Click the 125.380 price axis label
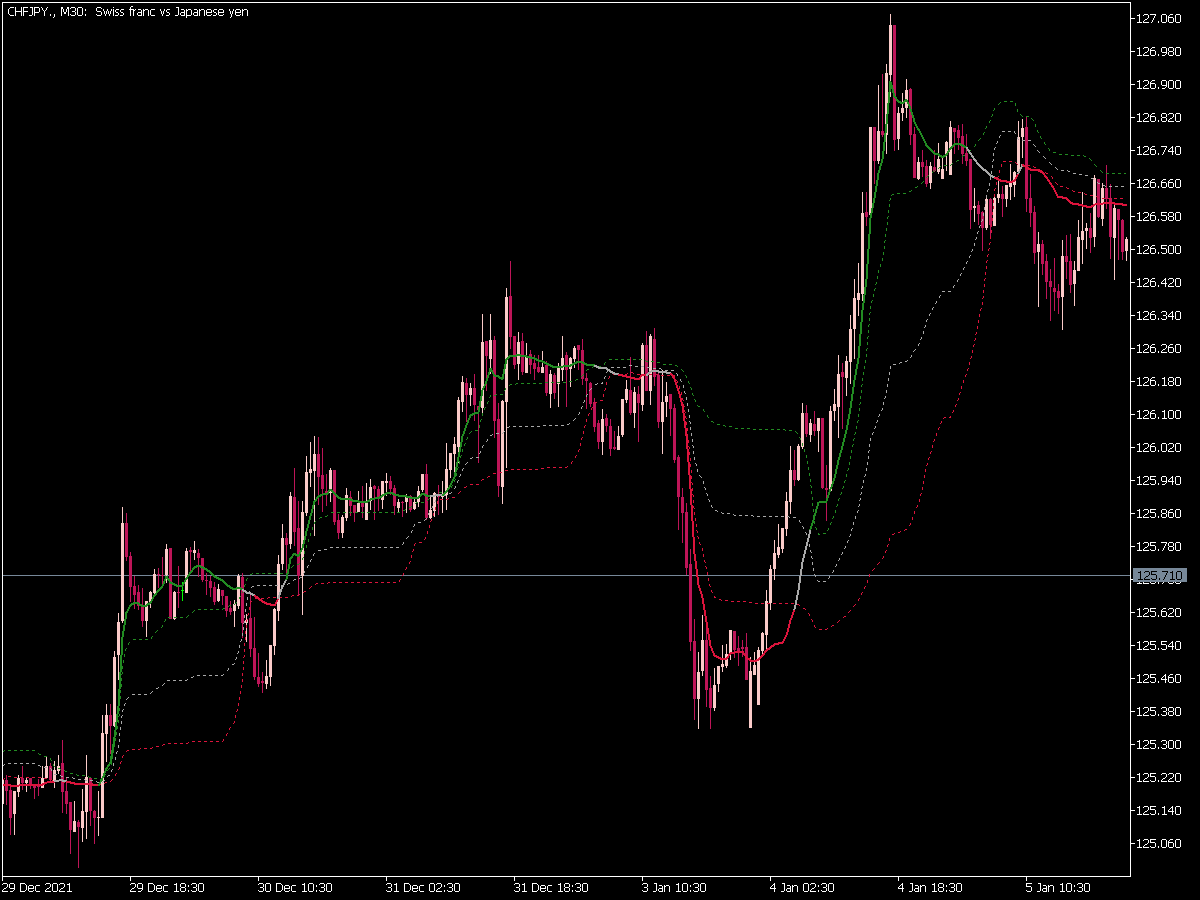The height and width of the screenshot is (900, 1200). pos(1158,712)
